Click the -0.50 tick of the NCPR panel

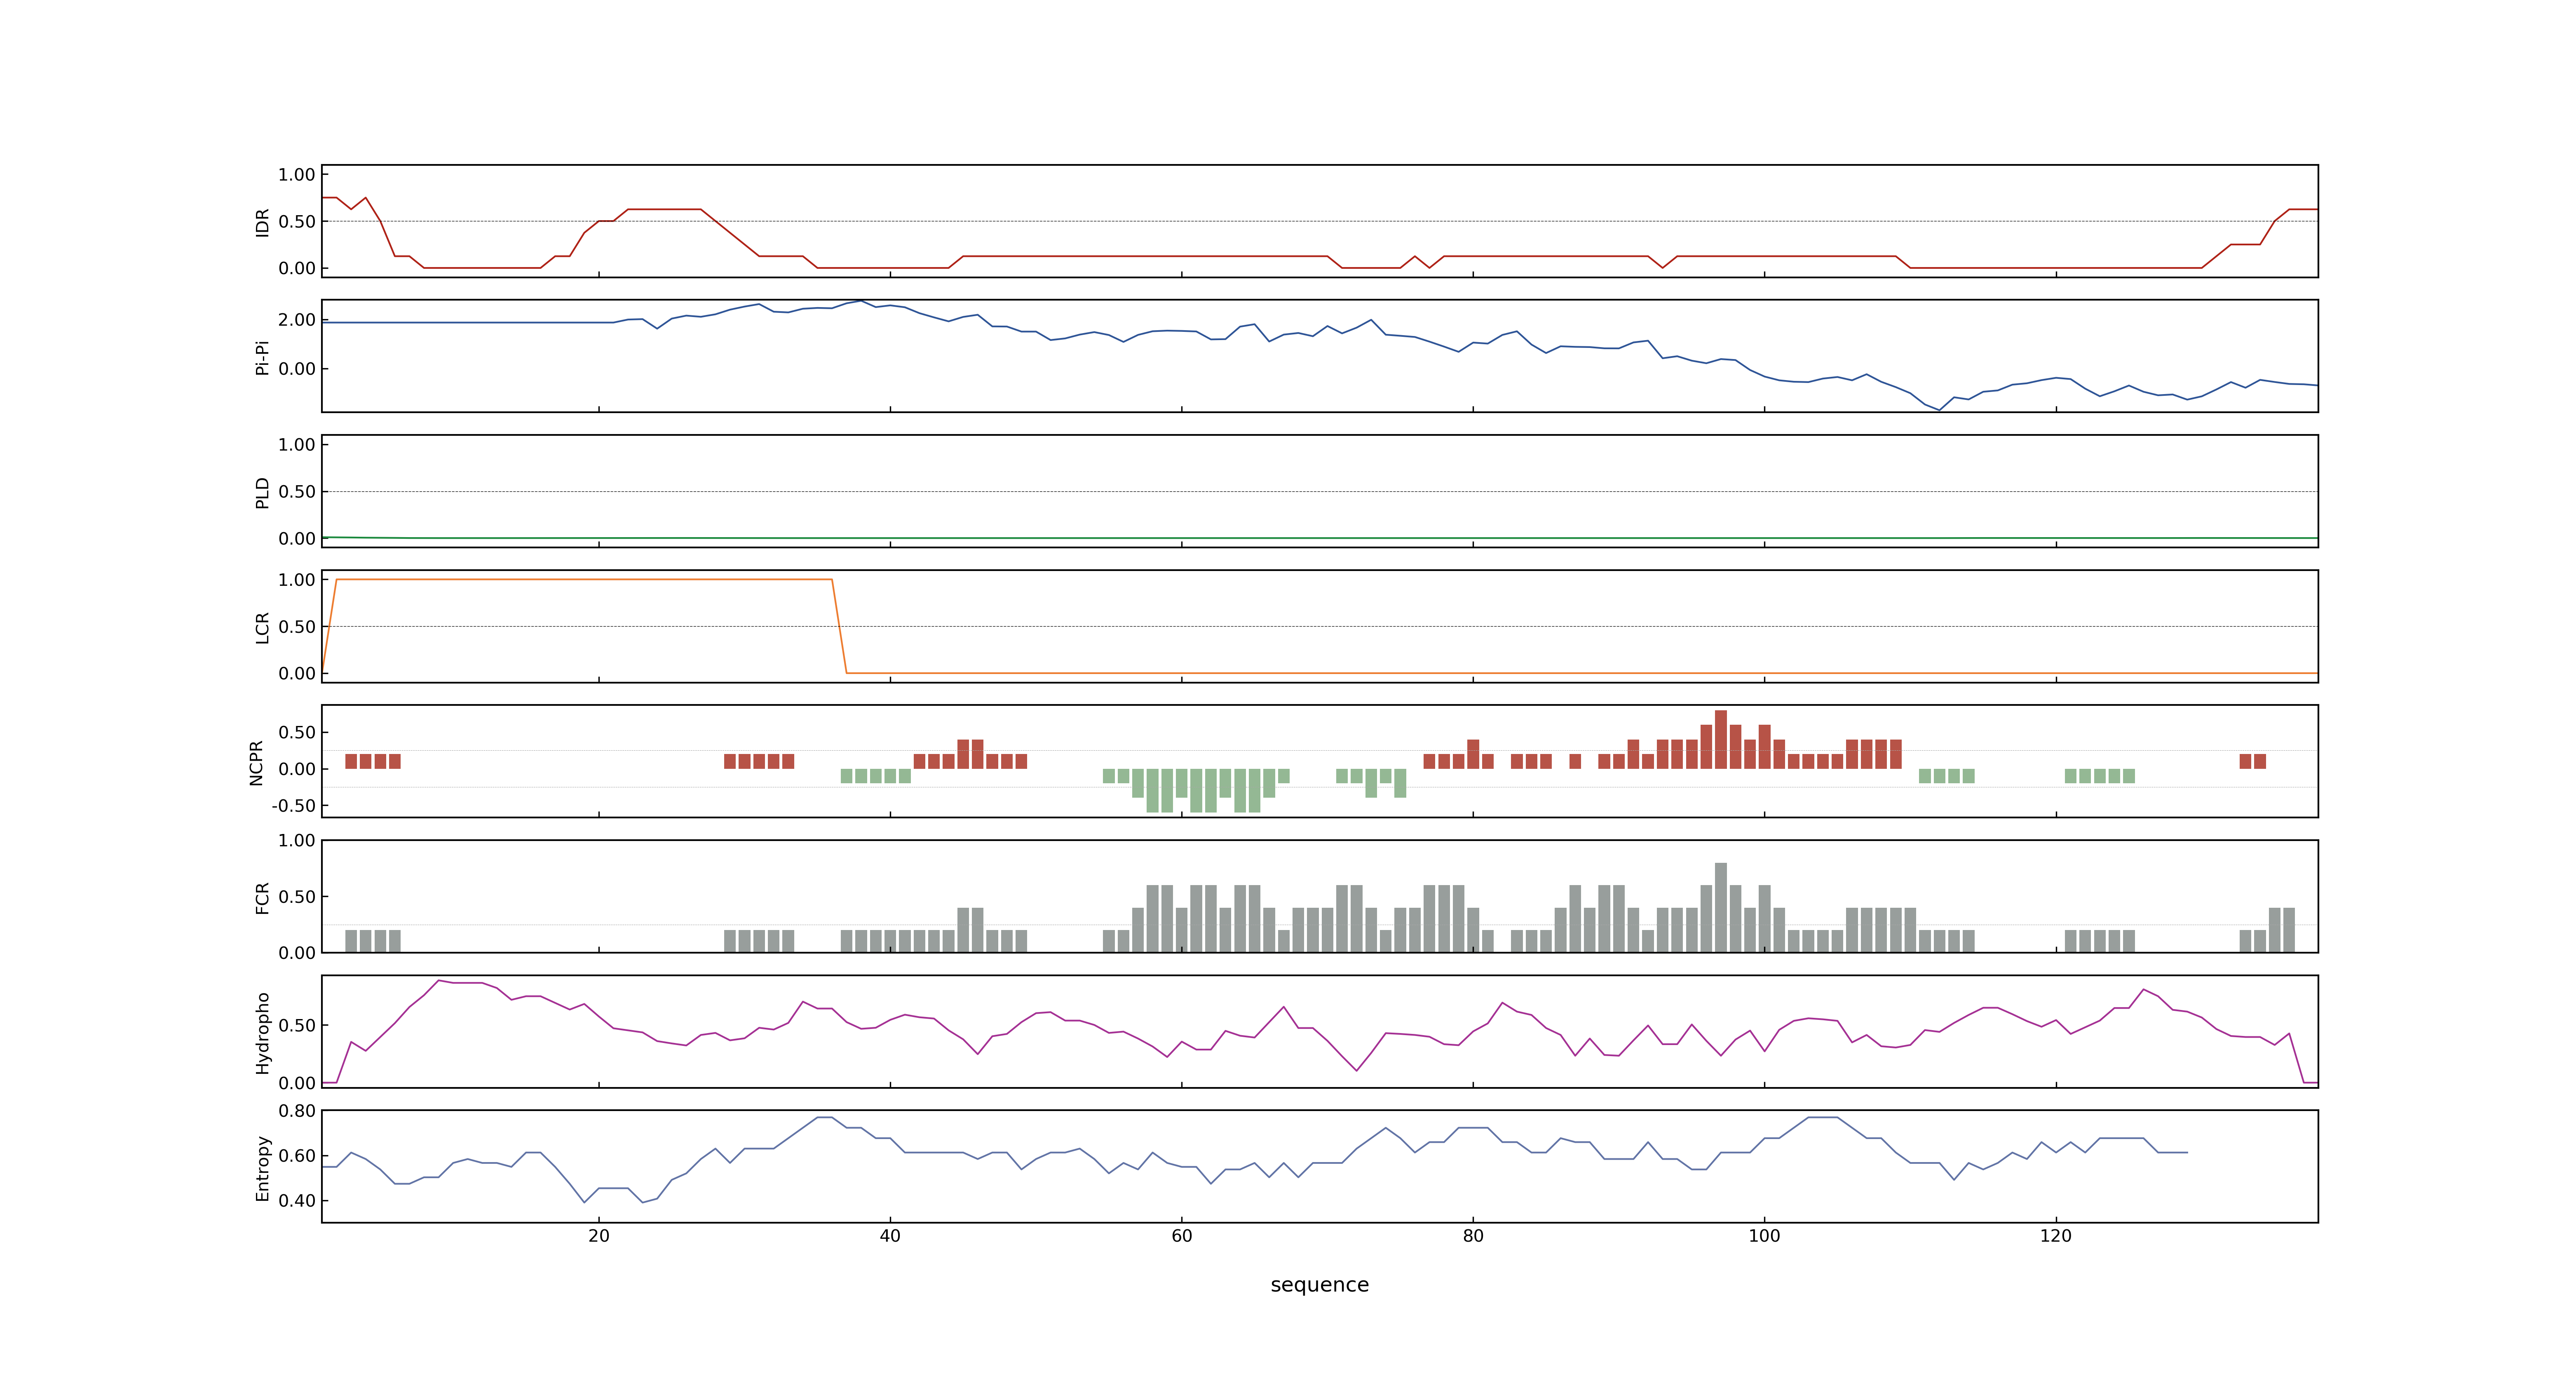tap(294, 806)
